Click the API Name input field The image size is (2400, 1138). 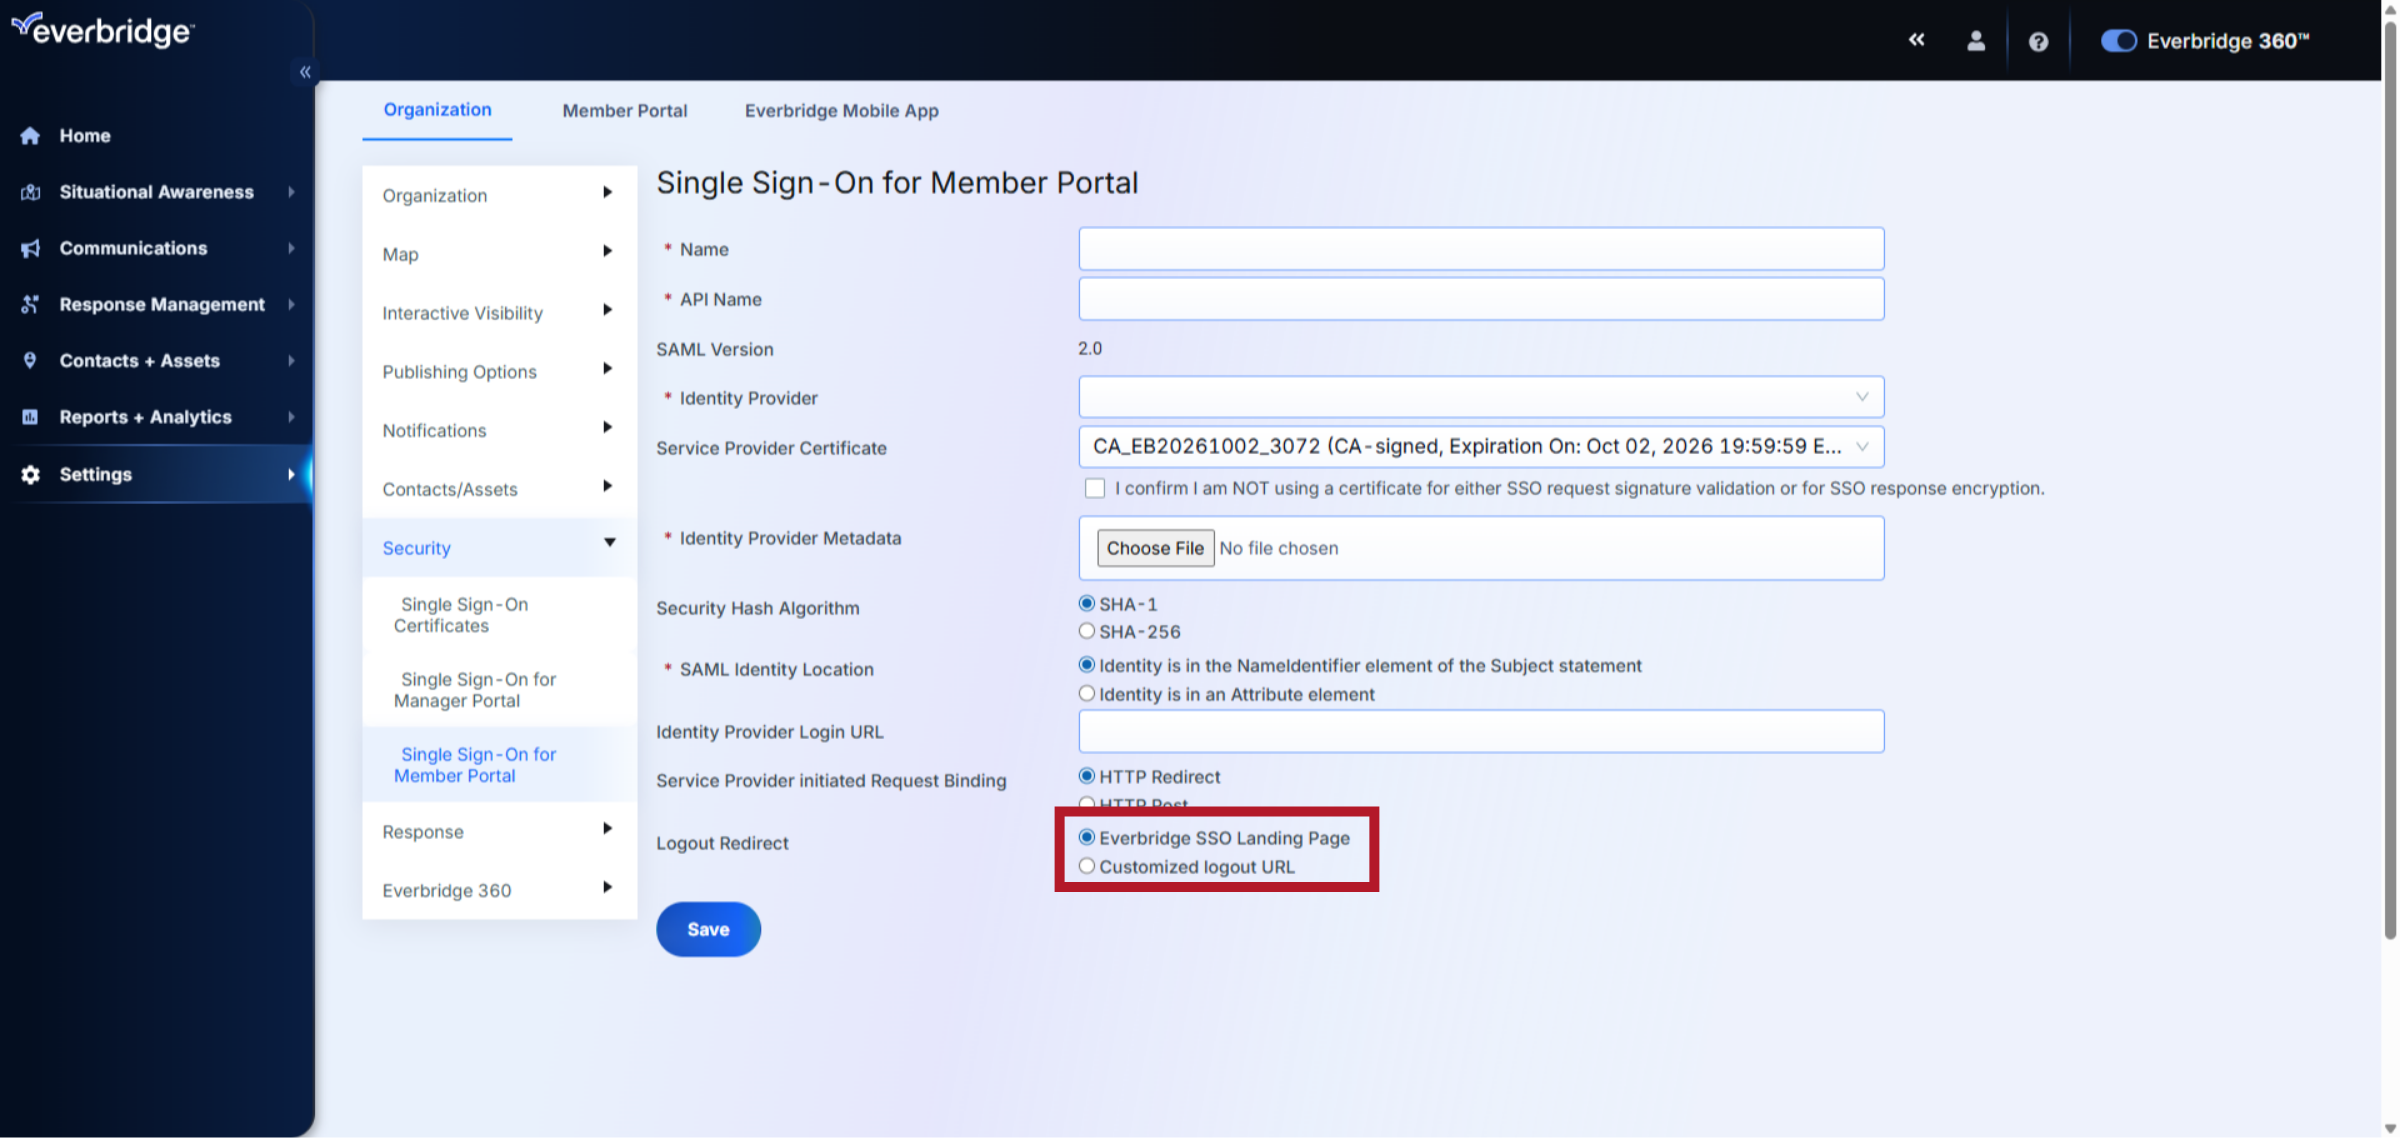point(1481,299)
